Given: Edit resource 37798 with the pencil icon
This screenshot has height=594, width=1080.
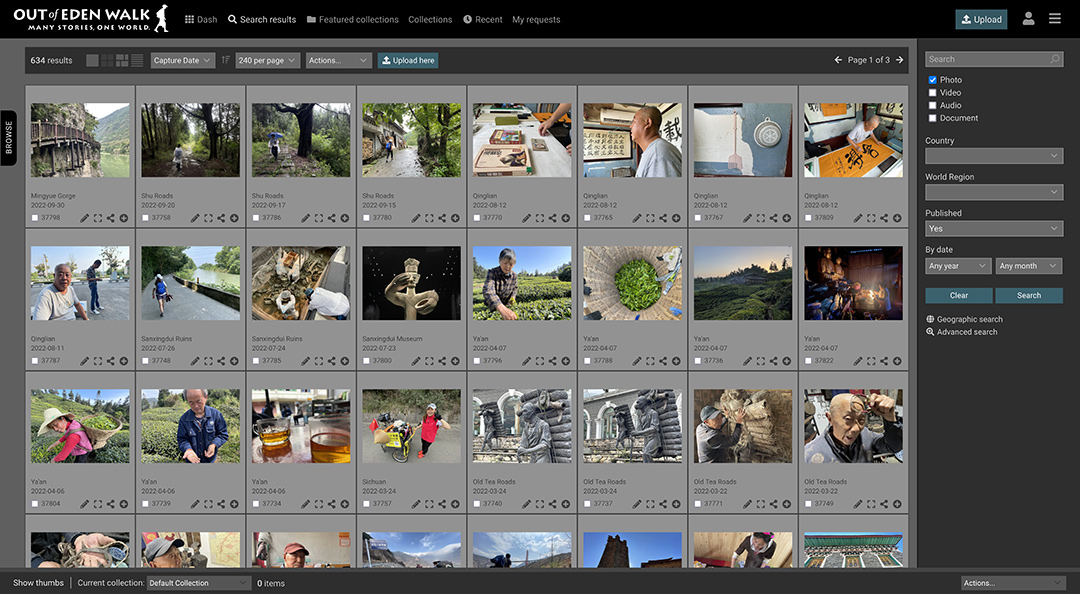Looking at the screenshot, I should pos(84,218).
